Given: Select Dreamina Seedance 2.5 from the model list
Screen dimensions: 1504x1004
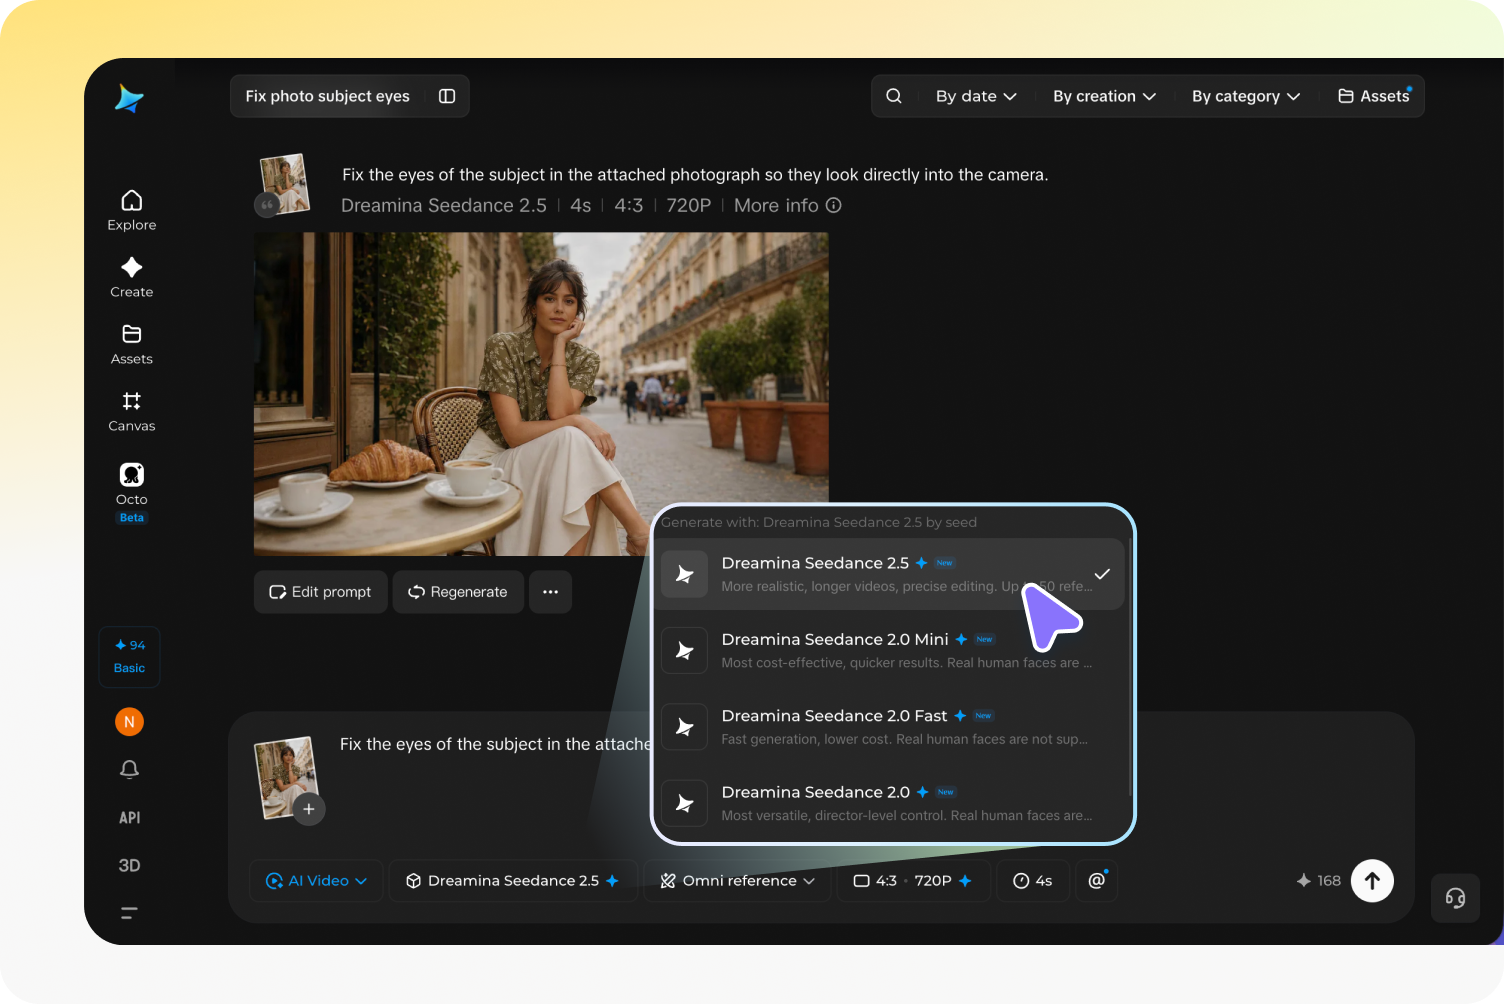Looking at the screenshot, I should click(x=891, y=574).
